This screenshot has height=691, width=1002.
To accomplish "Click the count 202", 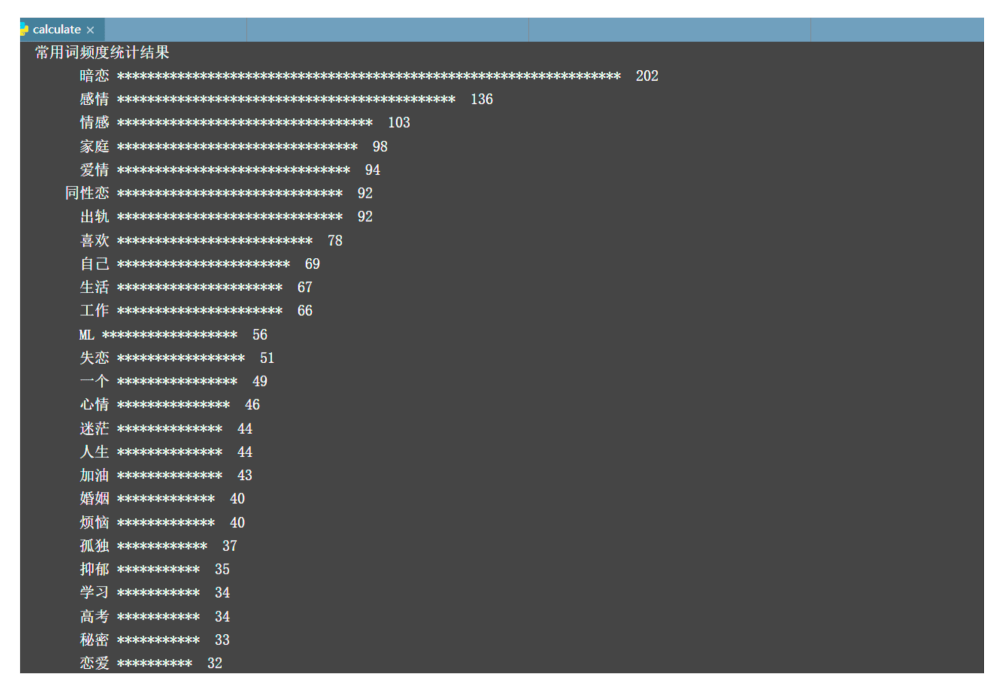I will pos(647,76).
